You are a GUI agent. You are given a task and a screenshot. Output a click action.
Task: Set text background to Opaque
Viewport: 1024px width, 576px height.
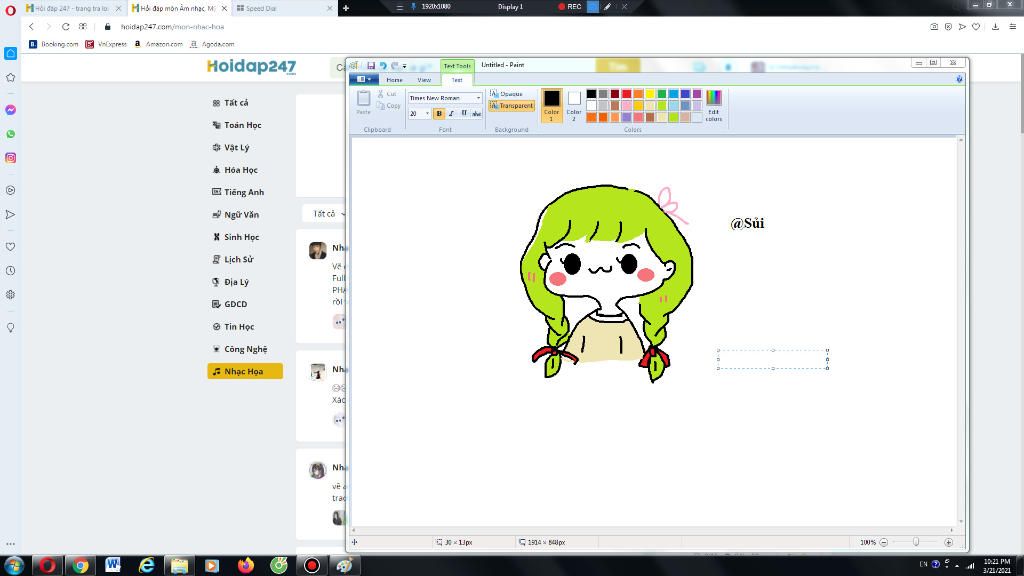(507, 94)
